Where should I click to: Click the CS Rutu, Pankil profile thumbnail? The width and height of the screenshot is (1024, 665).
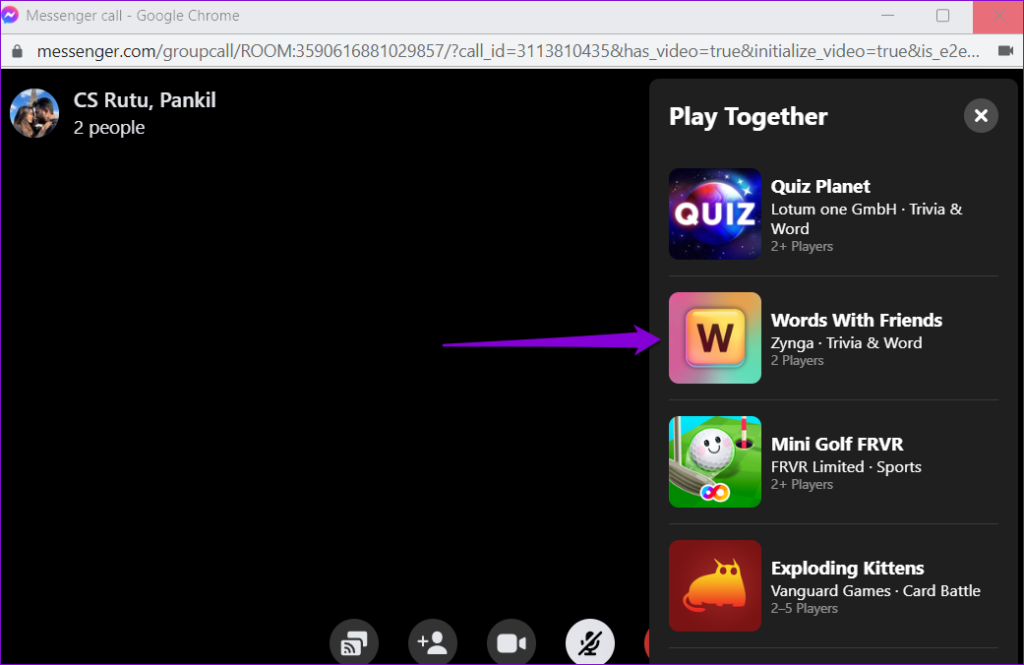coord(33,112)
